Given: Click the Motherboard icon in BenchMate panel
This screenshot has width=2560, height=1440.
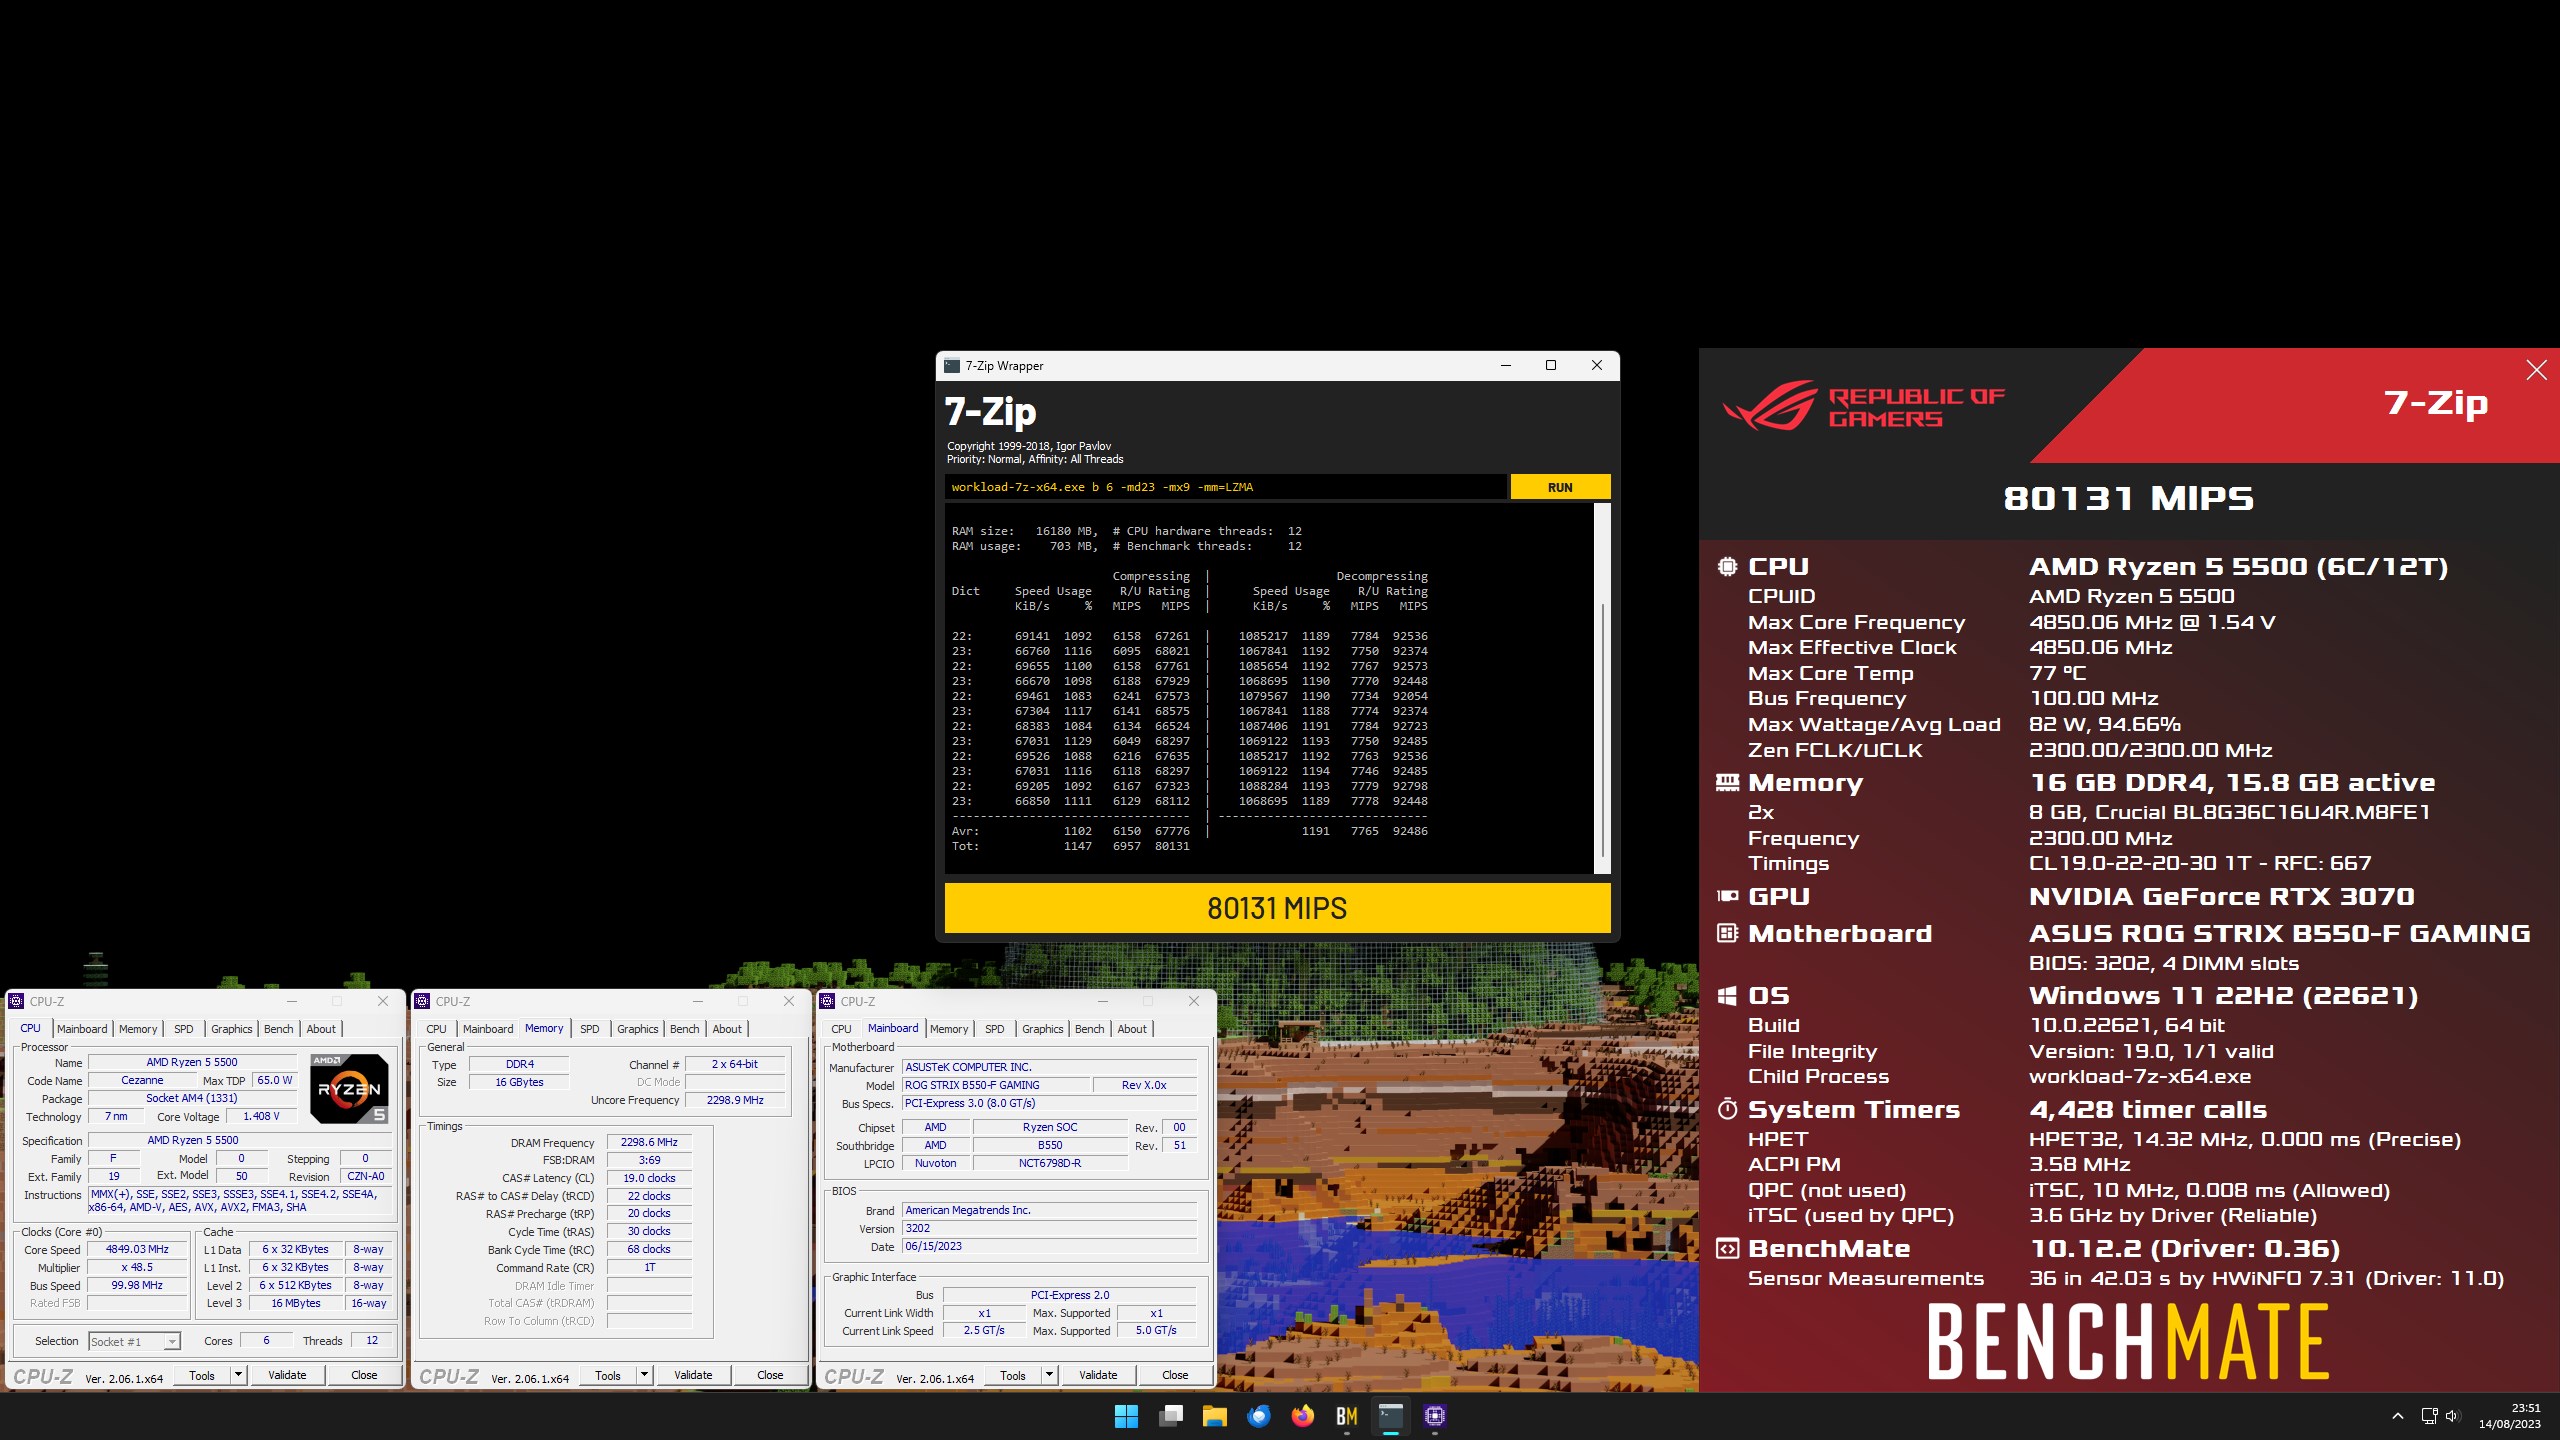Looking at the screenshot, I should 1727,933.
